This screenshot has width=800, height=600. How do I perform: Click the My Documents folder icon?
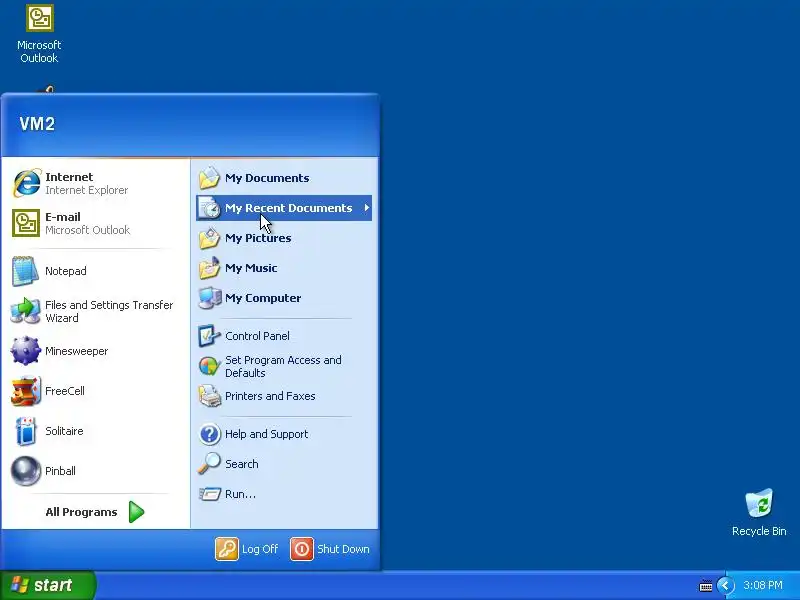pyautogui.click(x=209, y=178)
